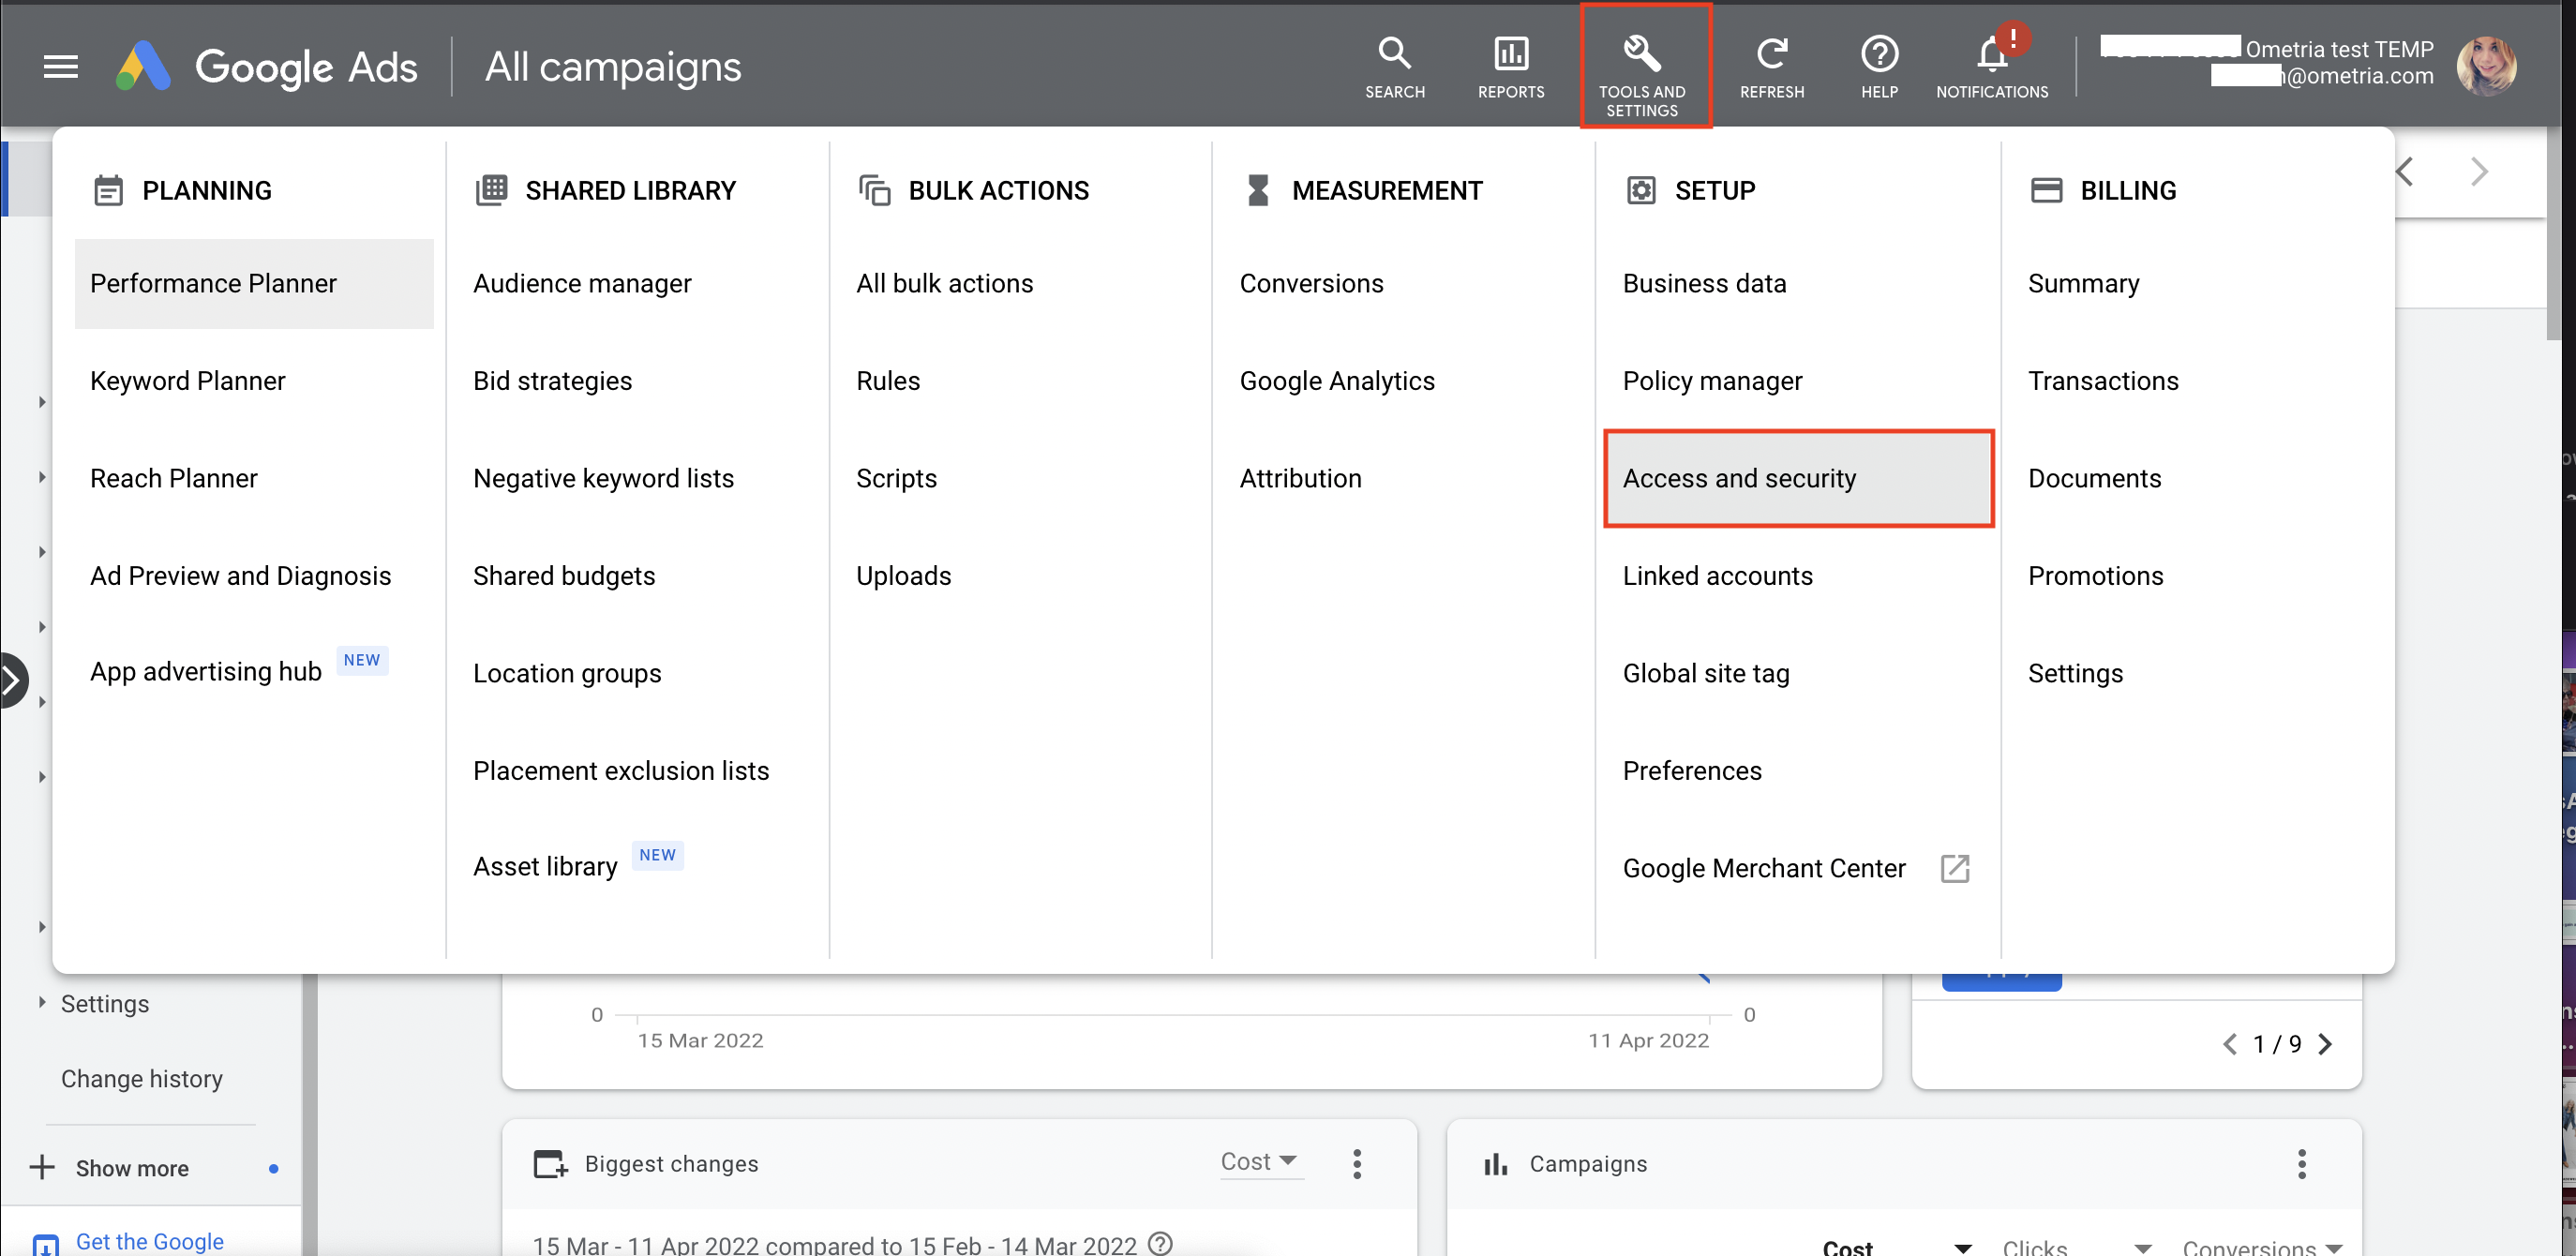2576x1256 pixels.
Task: Click Tools and Settings wrench icon
Action: coord(1642,53)
